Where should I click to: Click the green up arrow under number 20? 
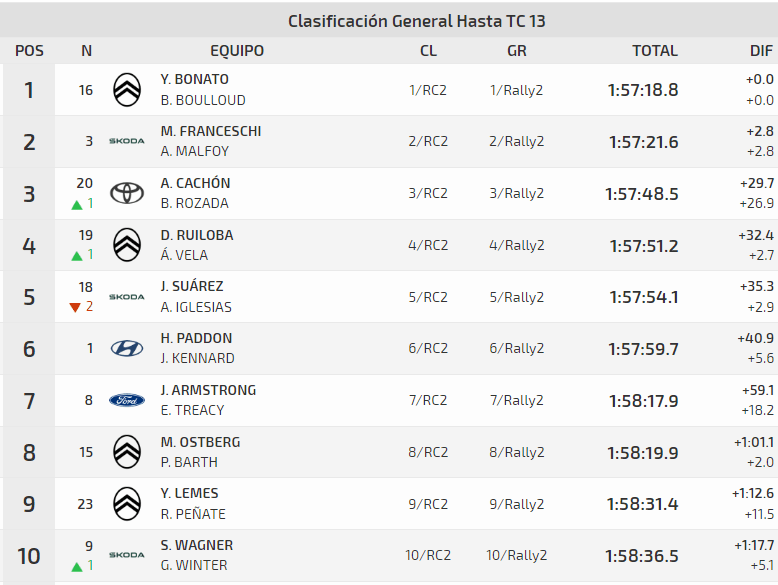click(x=76, y=205)
